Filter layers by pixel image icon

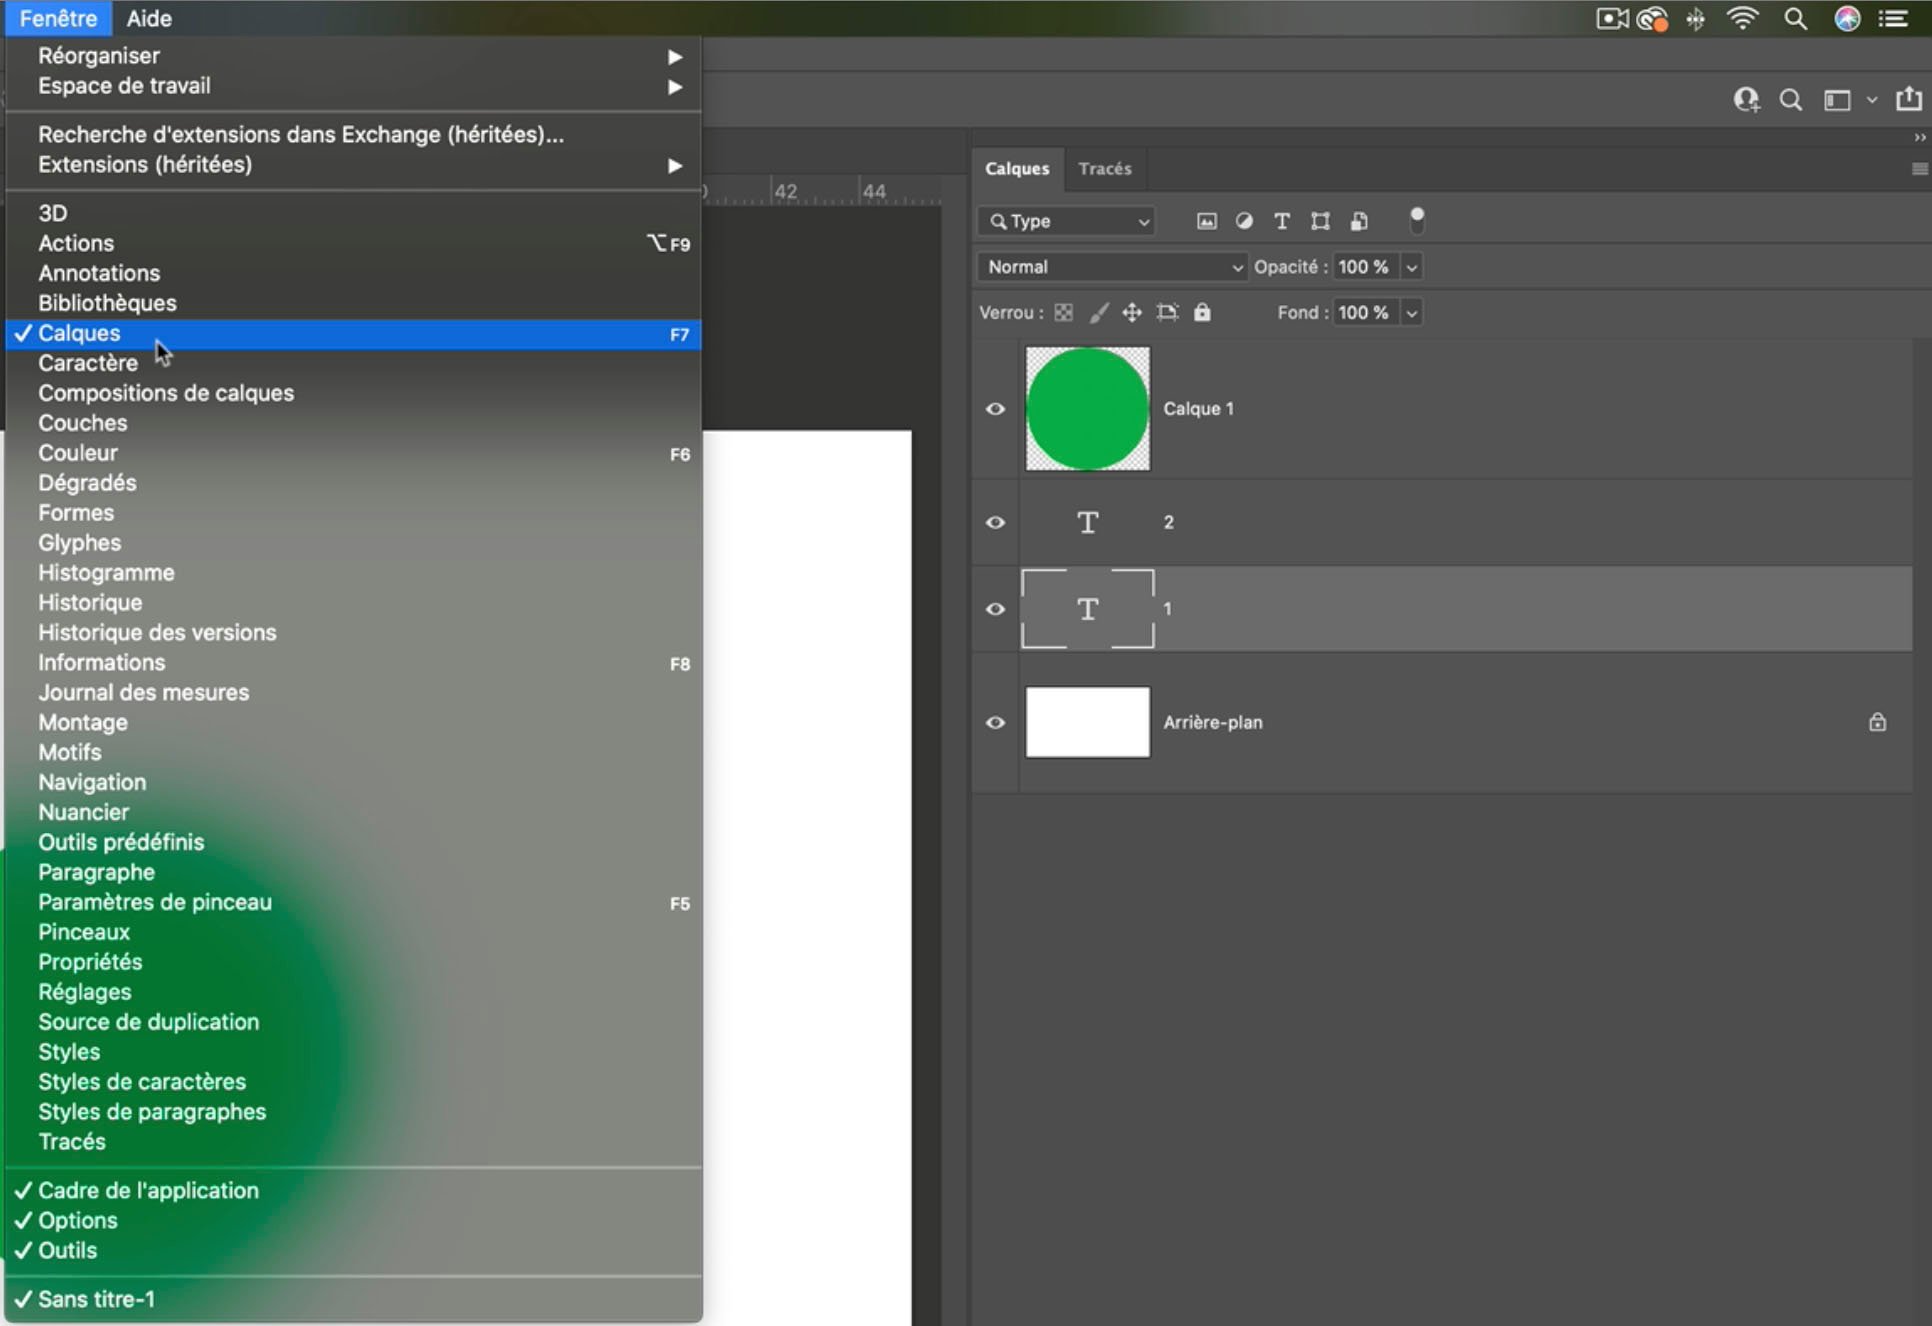tap(1207, 221)
